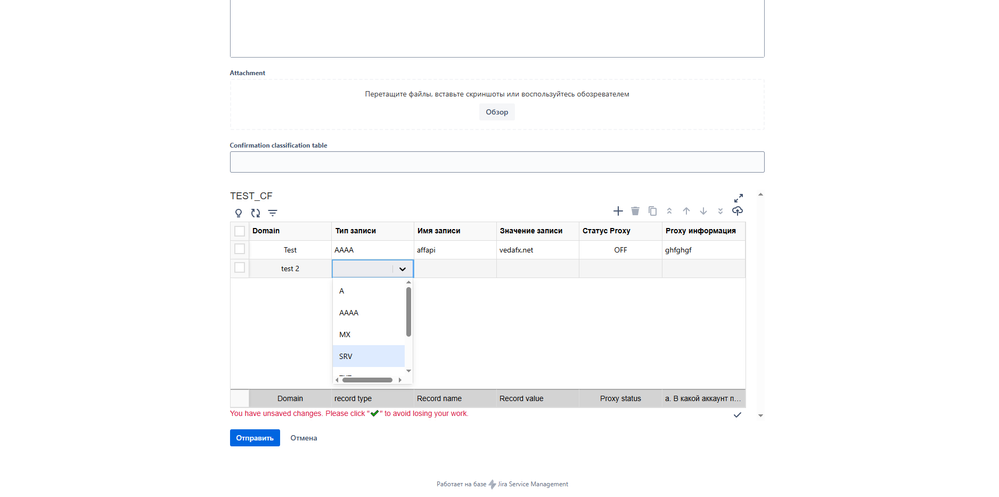
Task: Click the Значение записи column header
Action: 538,231
